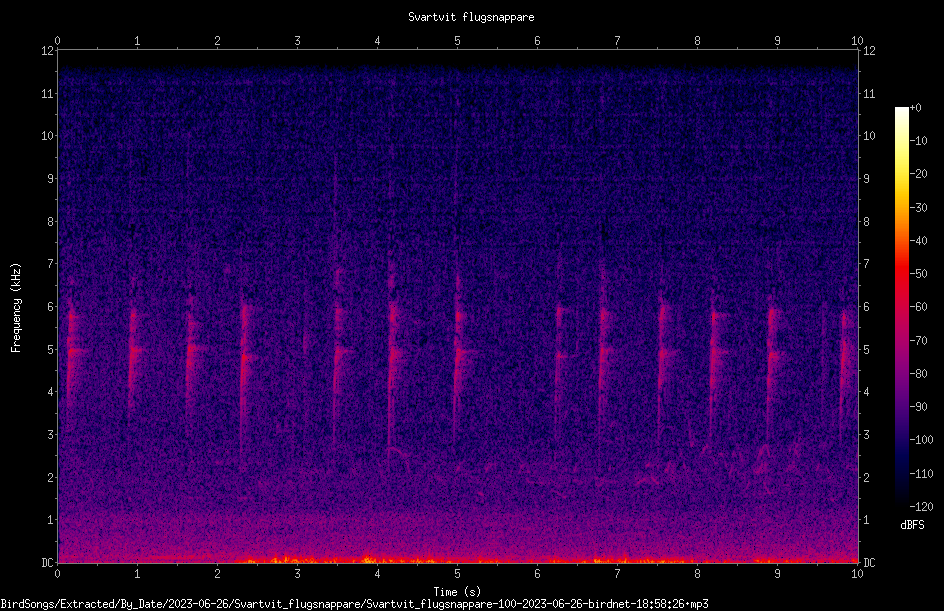Screen dimensions: 944x611
Task: Select the "-30" colorbar label
Action: [x=919, y=208]
